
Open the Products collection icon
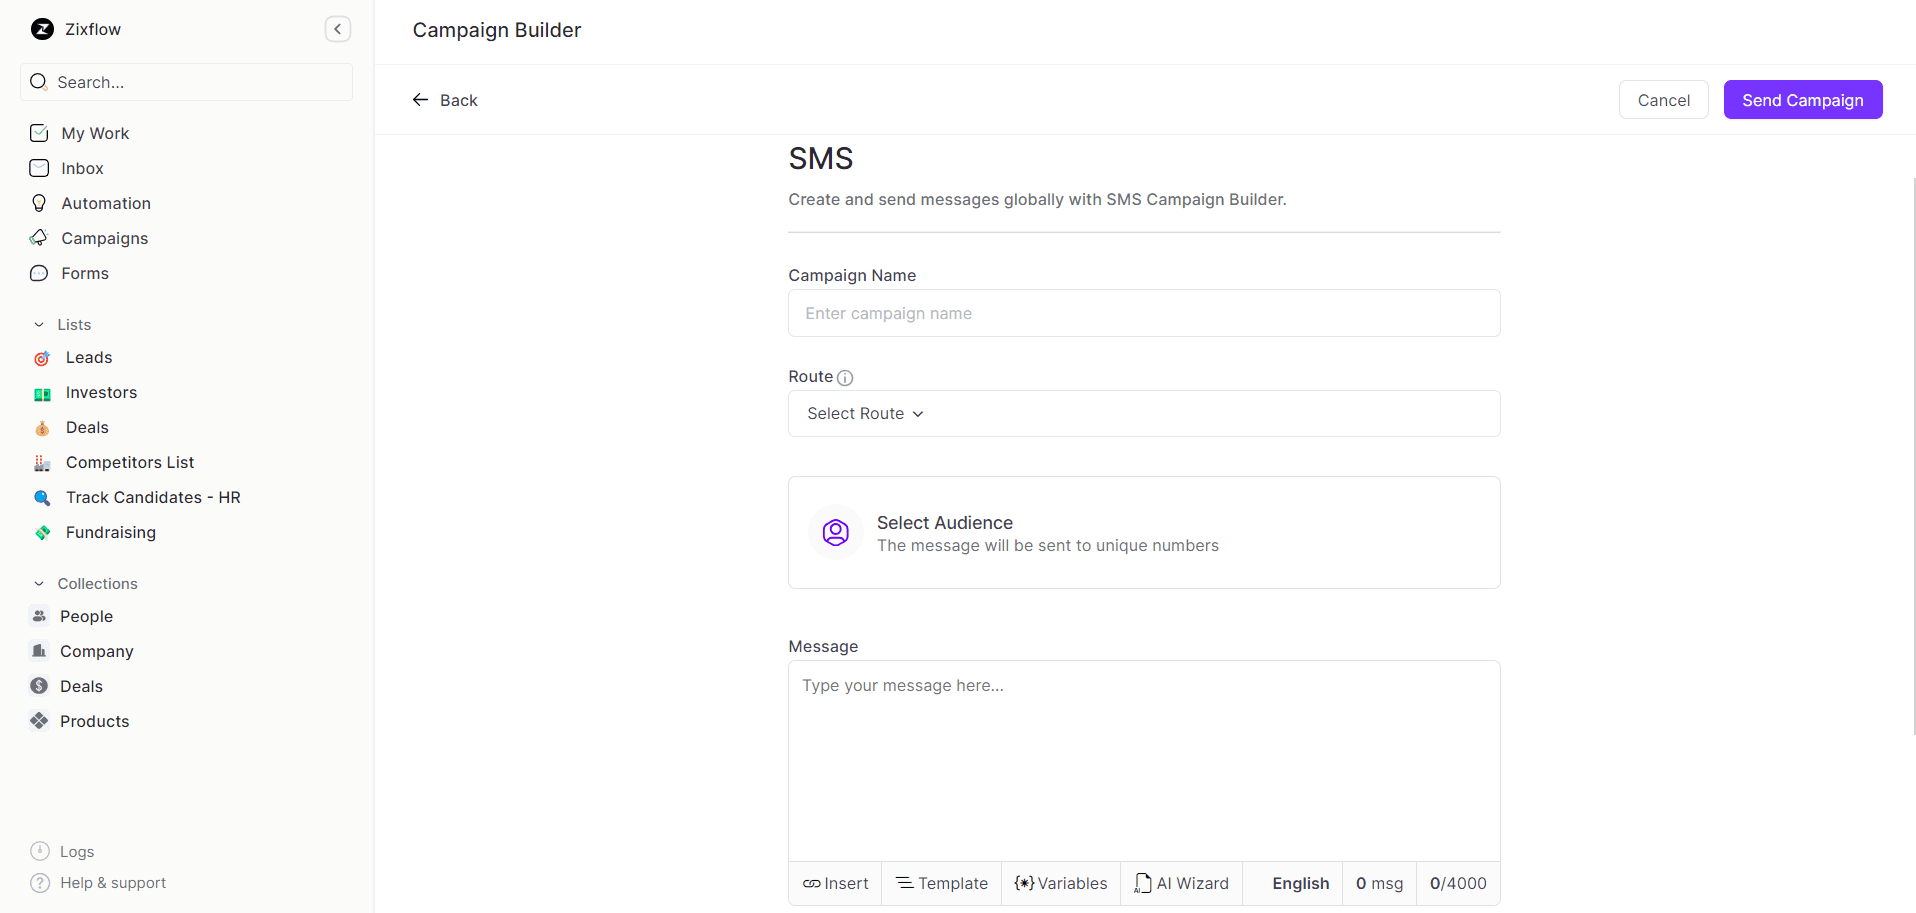click(x=39, y=720)
